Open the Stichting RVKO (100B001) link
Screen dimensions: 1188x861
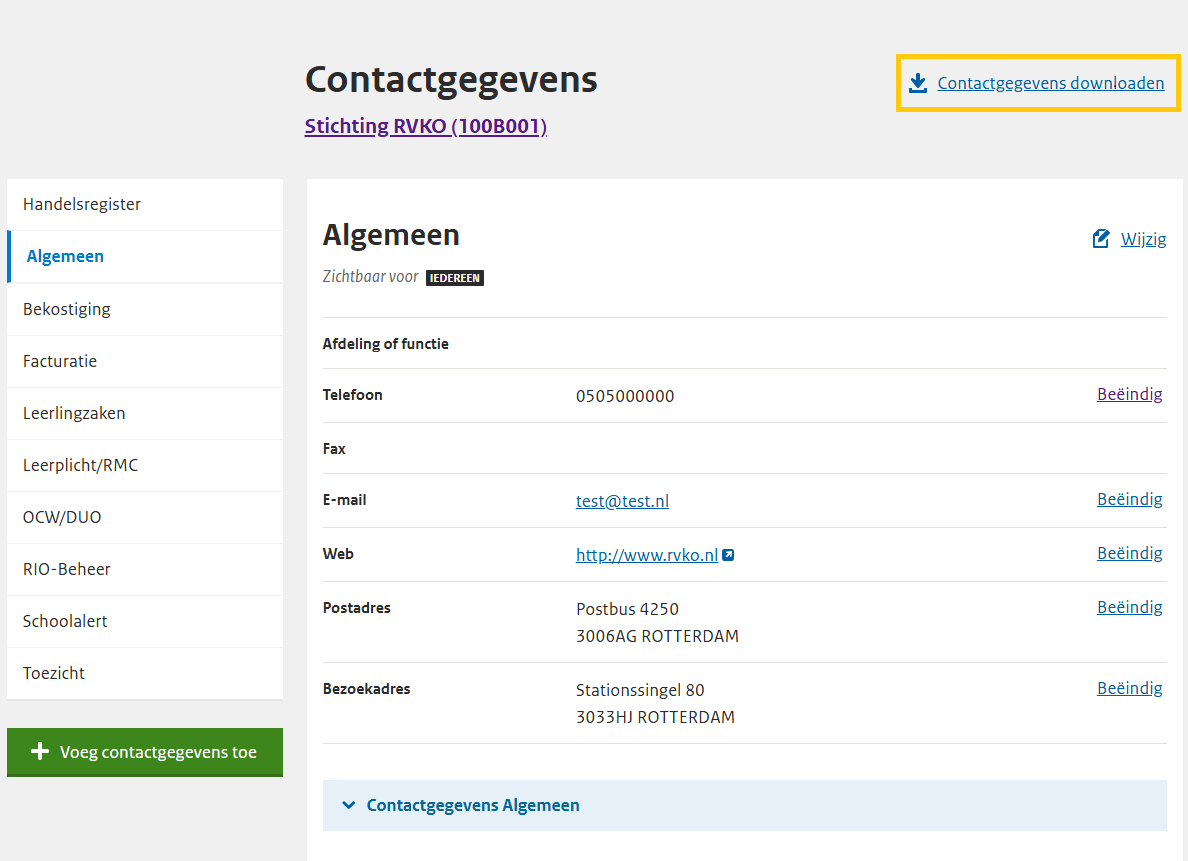click(425, 126)
